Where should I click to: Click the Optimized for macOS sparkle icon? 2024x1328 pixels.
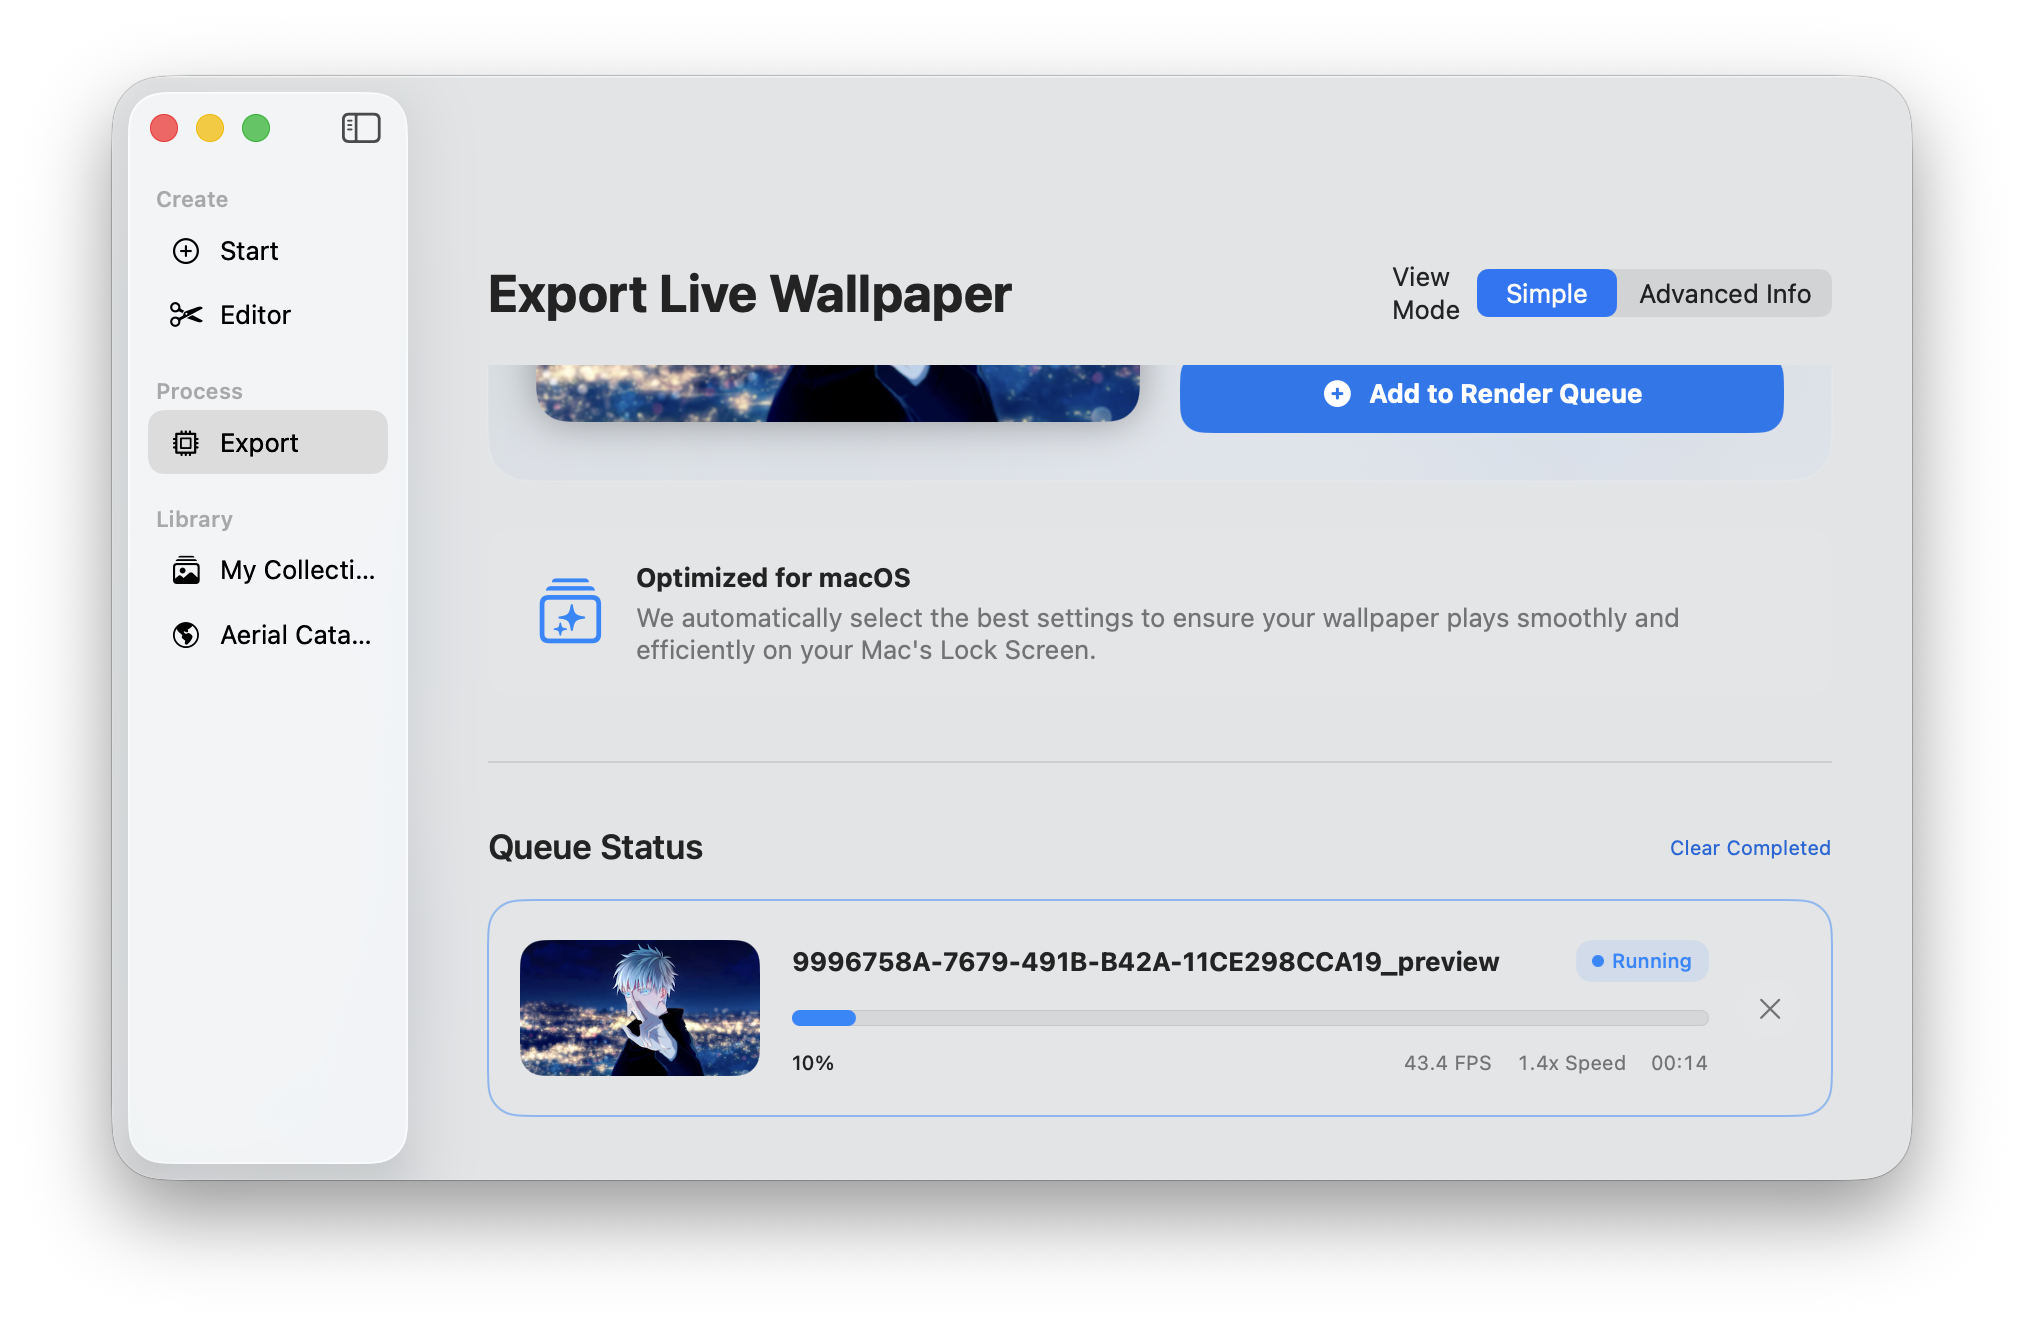click(570, 612)
